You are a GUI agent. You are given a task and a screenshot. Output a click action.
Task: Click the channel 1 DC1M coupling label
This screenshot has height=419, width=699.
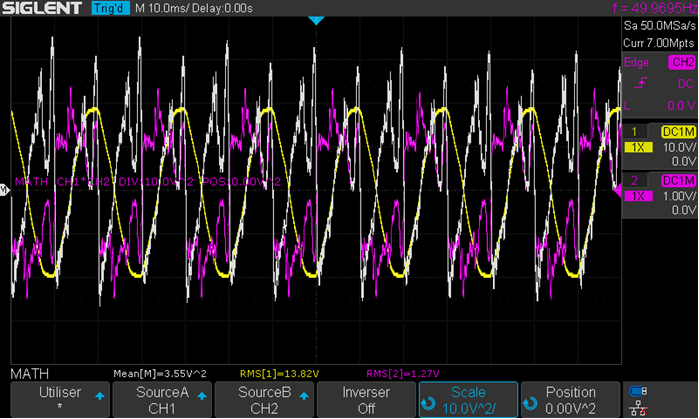point(678,131)
